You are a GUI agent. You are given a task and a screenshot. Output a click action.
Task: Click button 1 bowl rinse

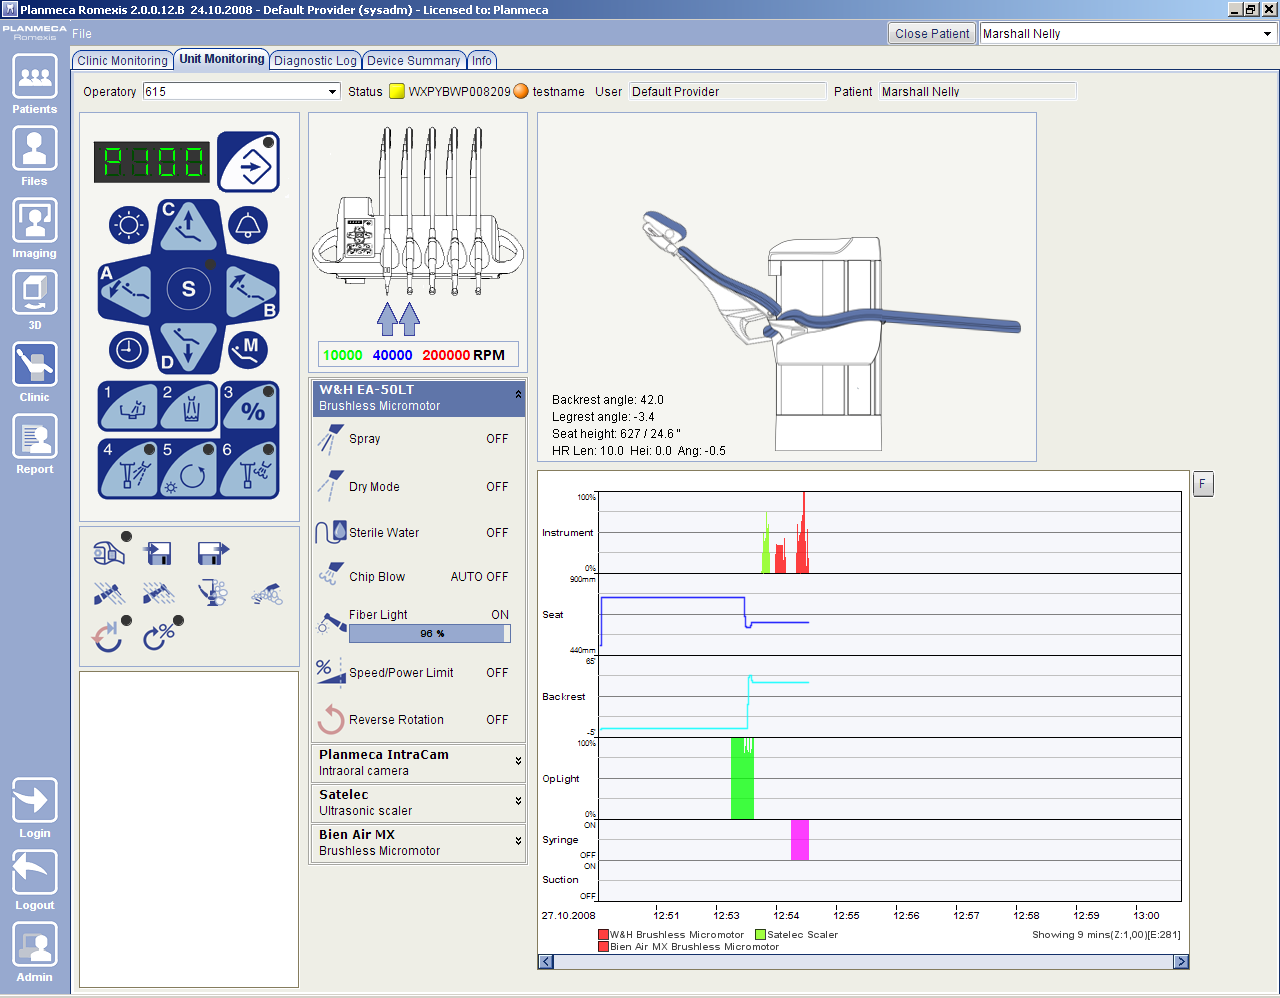point(128,406)
